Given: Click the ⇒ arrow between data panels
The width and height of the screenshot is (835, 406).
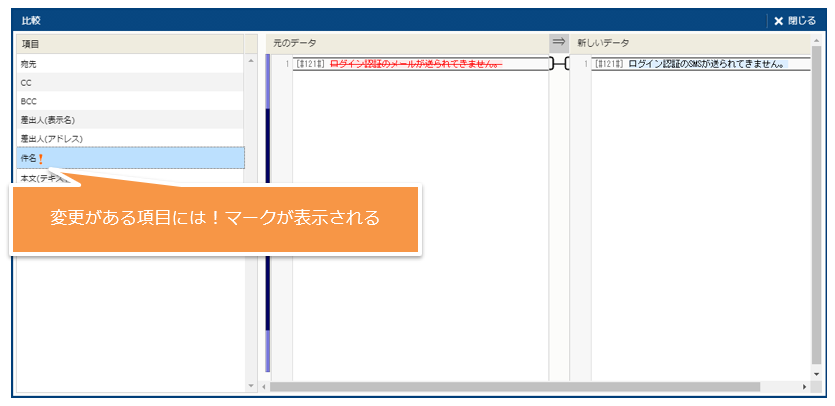Looking at the screenshot, I should point(559,43).
